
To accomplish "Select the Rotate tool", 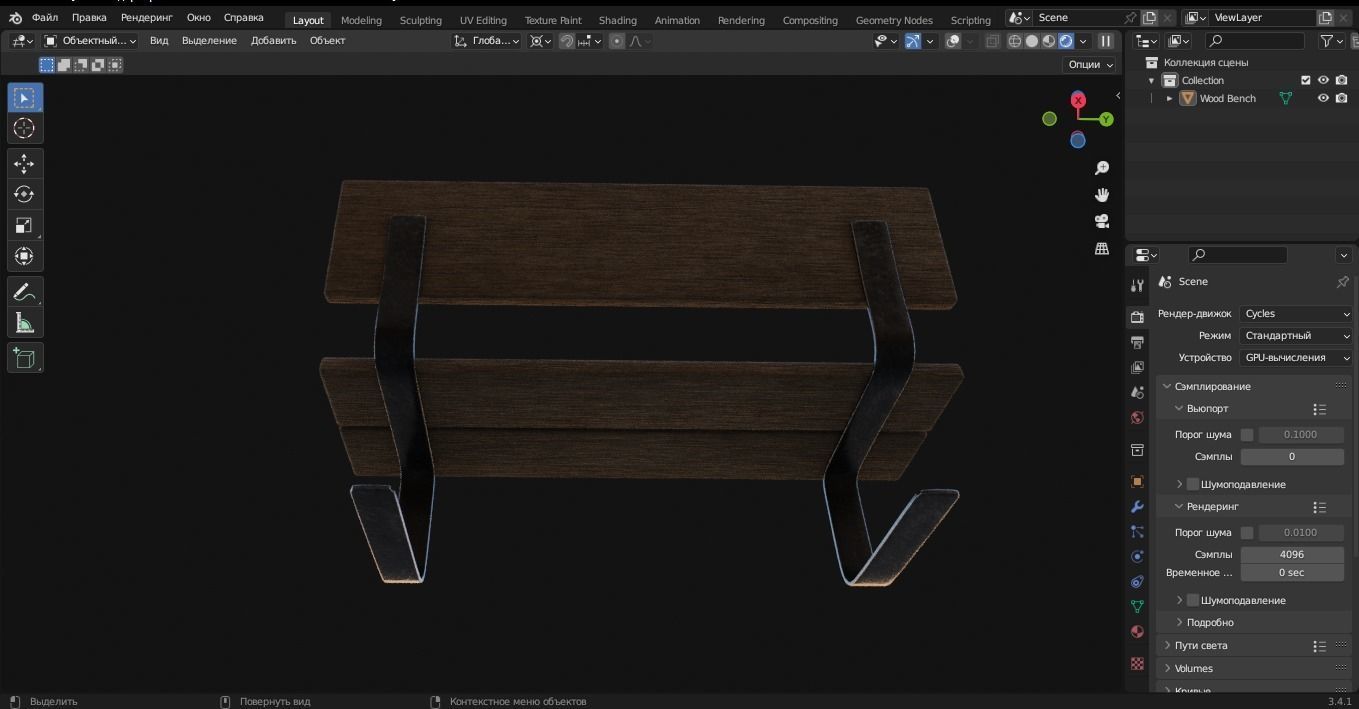I will pos(25,194).
